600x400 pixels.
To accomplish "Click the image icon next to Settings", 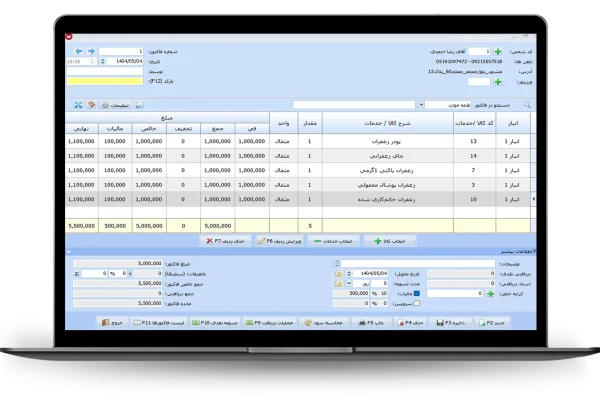I will pyautogui.click(x=140, y=105).
